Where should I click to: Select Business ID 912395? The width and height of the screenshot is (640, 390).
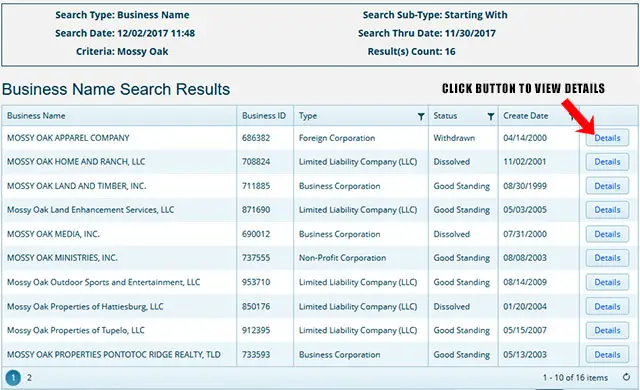click(x=256, y=330)
